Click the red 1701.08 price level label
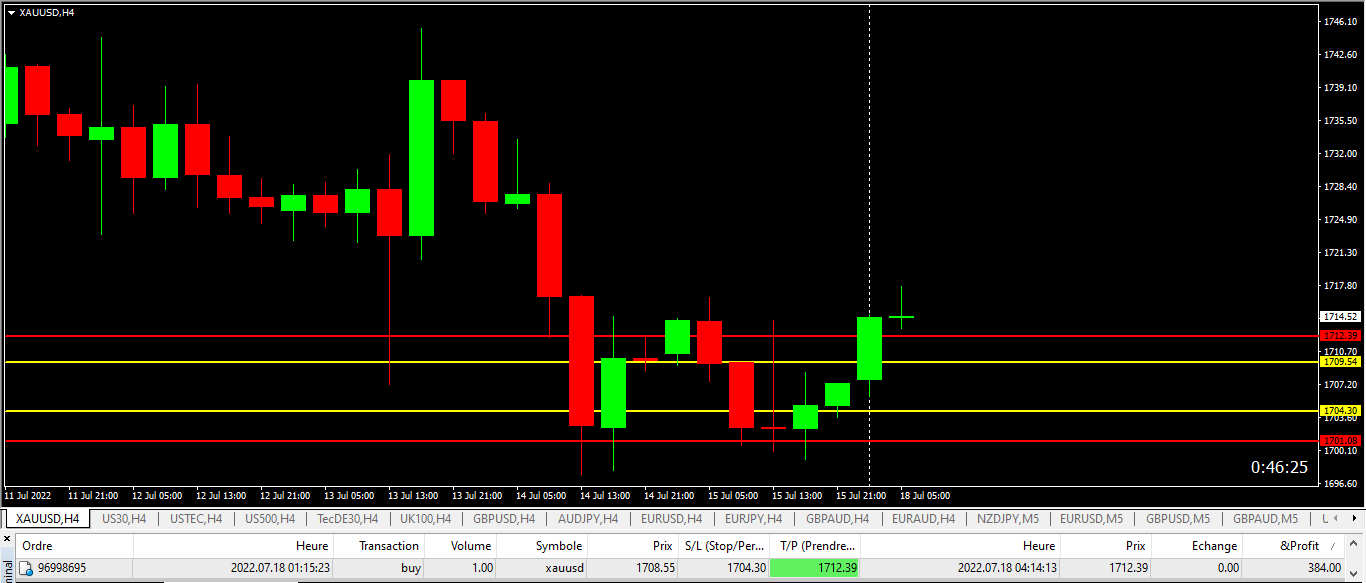The width and height of the screenshot is (1366, 583). 1339,441
